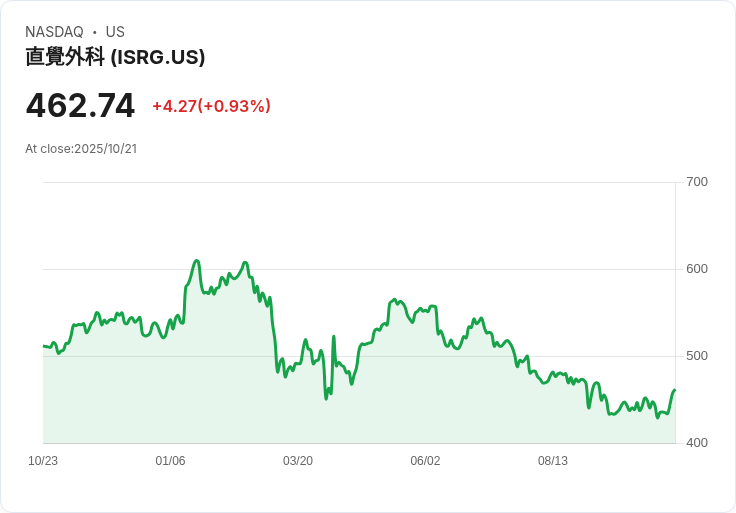Click the 700 y-axis label
The height and width of the screenshot is (513, 736).
(x=697, y=182)
